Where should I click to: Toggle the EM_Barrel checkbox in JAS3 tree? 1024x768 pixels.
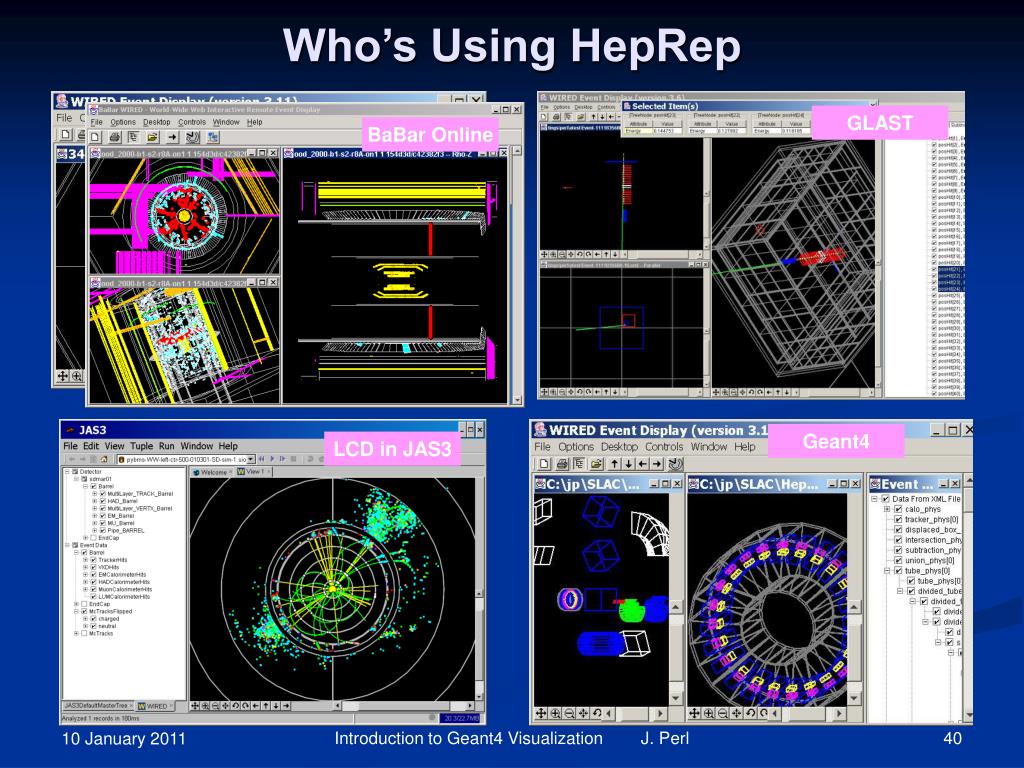103,516
